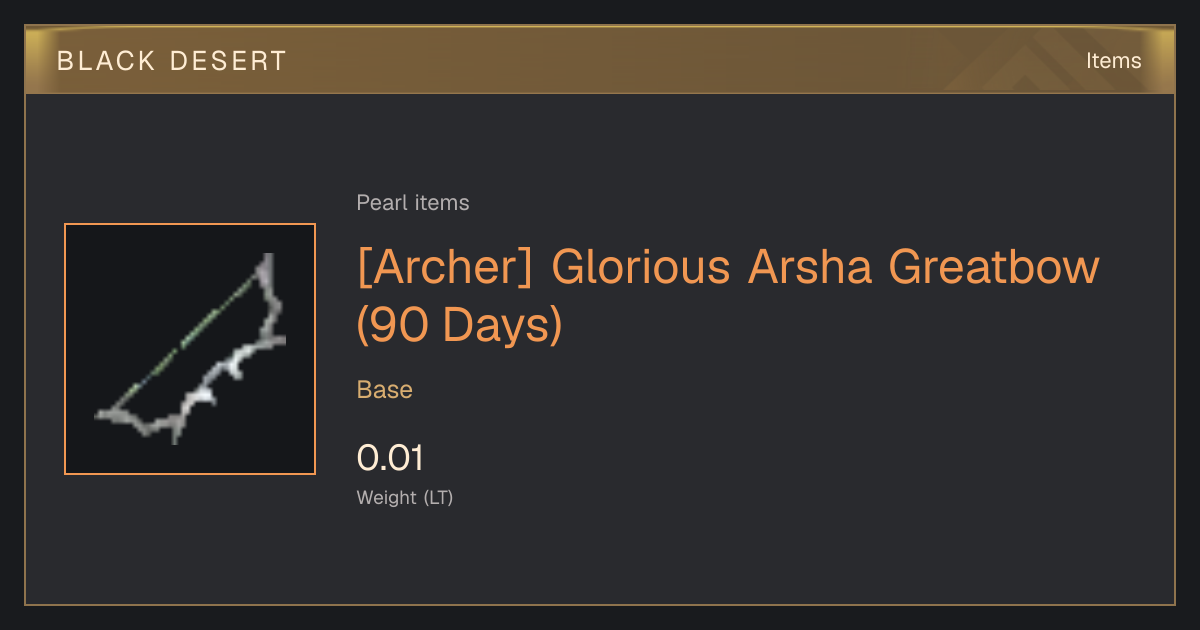This screenshot has height=630, width=1200.
Task: Click the orange frame around item thumbnail
Action: pos(190,225)
